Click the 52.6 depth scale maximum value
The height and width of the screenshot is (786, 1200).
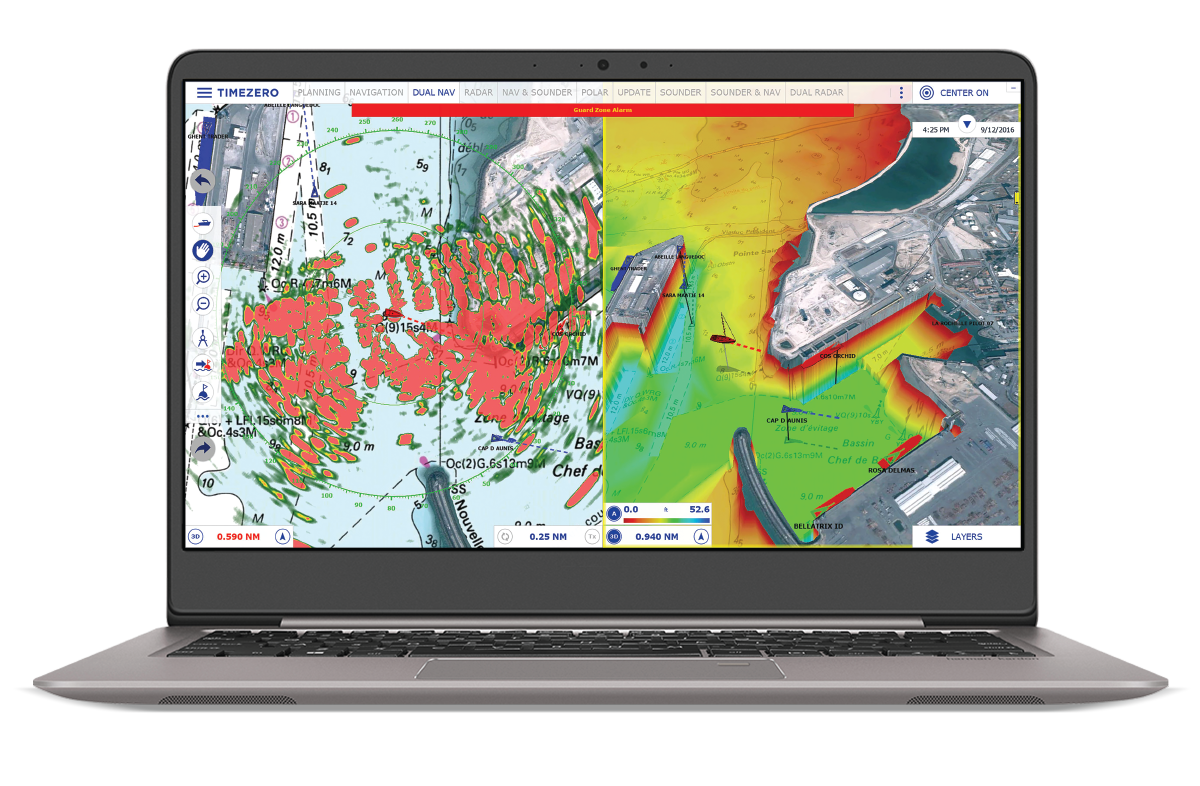click(699, 509)
